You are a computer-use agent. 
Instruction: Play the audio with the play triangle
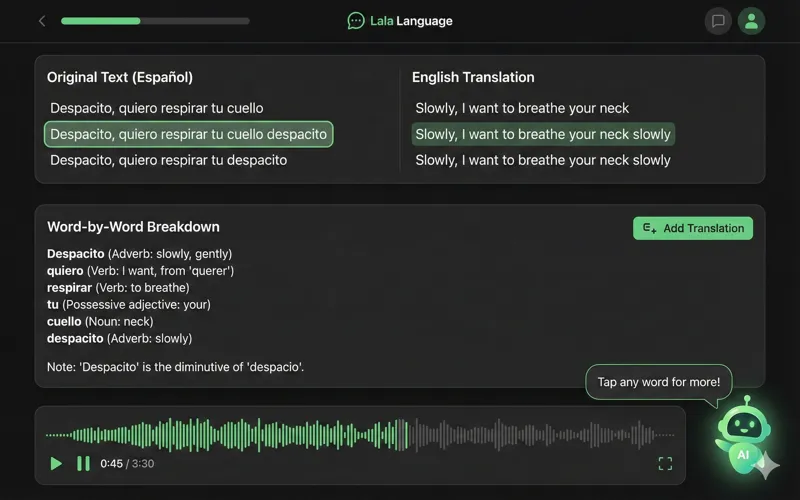56,463
